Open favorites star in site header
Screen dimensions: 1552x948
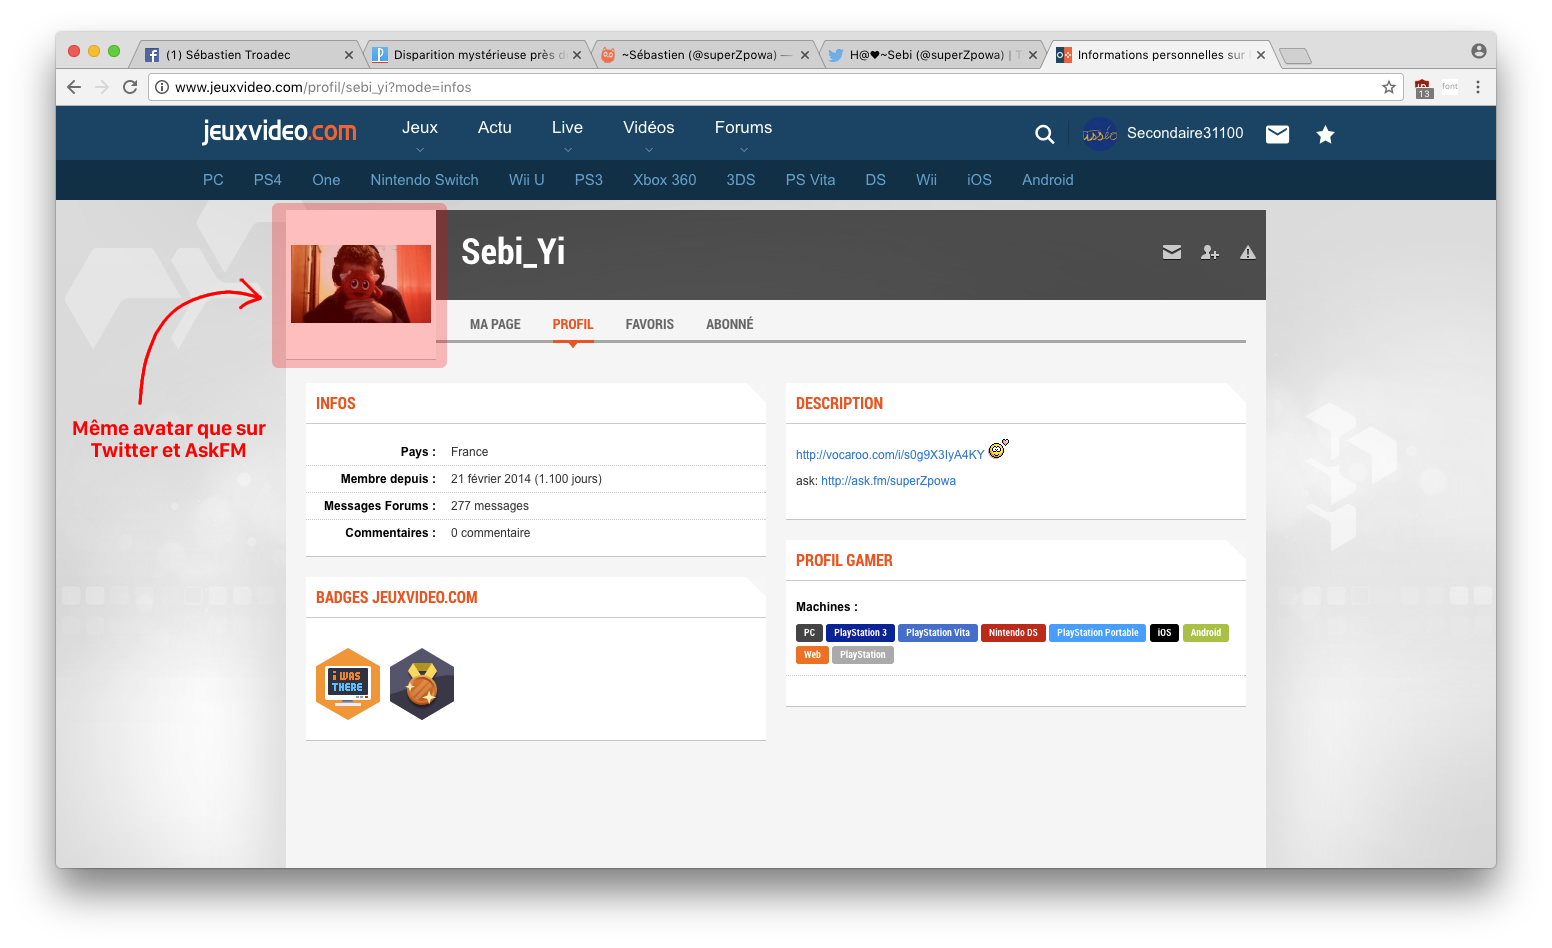click(1325, 134)
